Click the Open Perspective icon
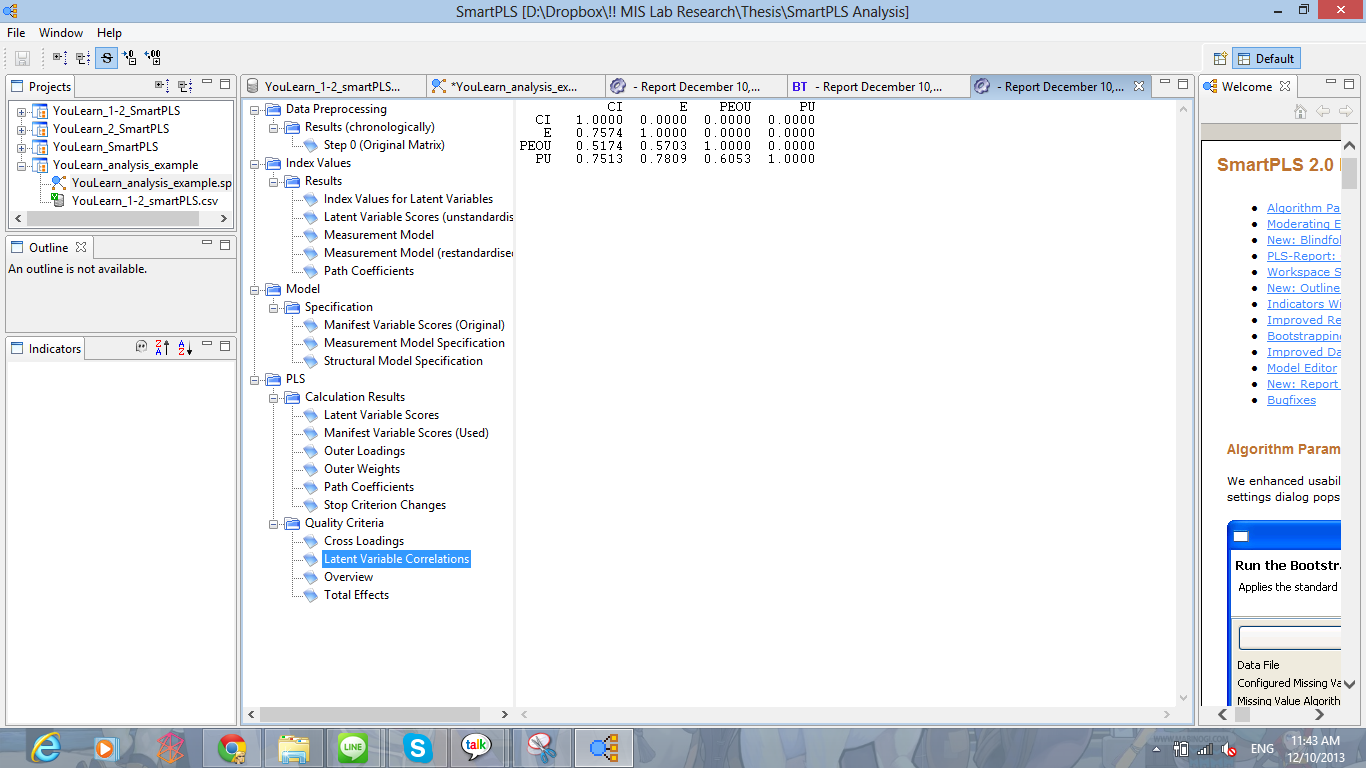 tap(1219, 58)
